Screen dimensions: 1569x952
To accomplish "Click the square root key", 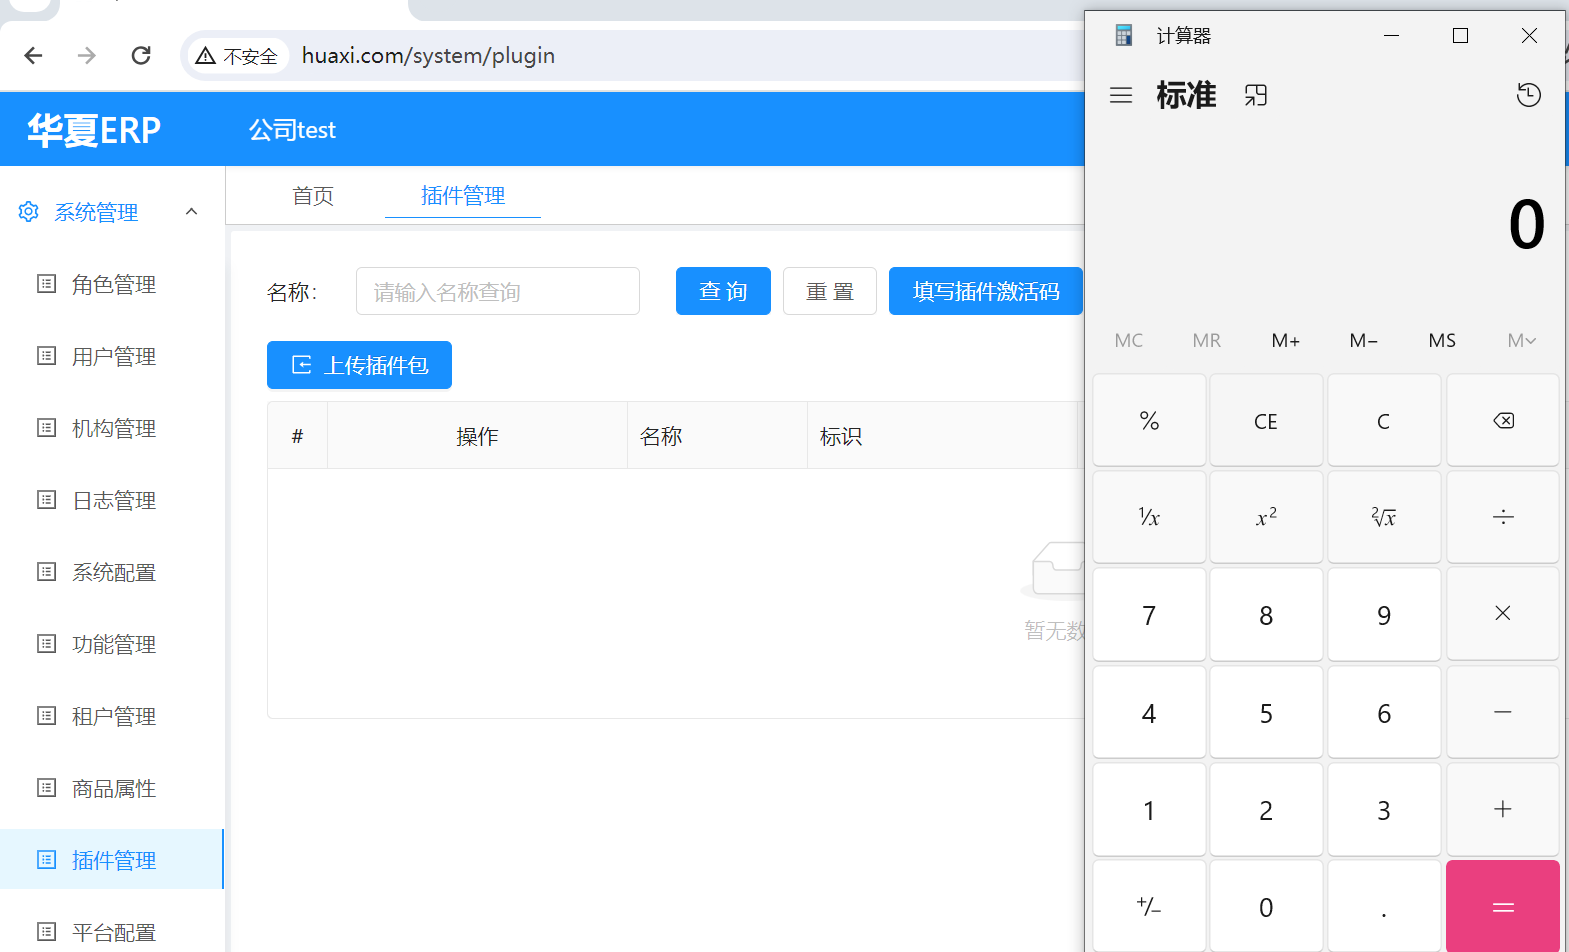I will [x=1384, y=517].
